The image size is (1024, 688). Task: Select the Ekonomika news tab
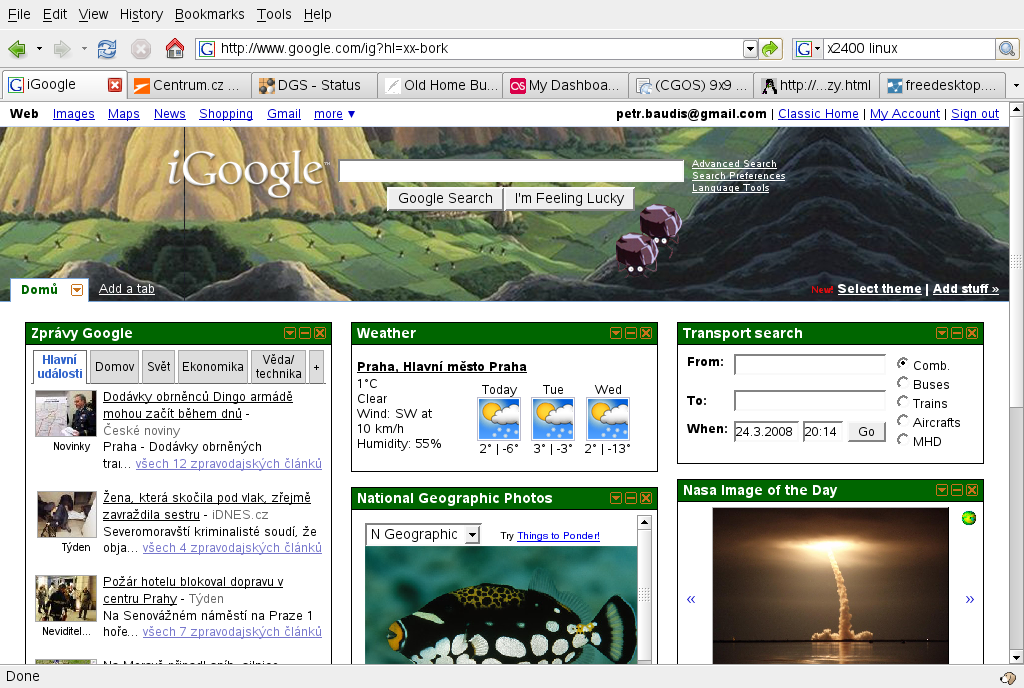pyautogui.click(x=213, y=367)
